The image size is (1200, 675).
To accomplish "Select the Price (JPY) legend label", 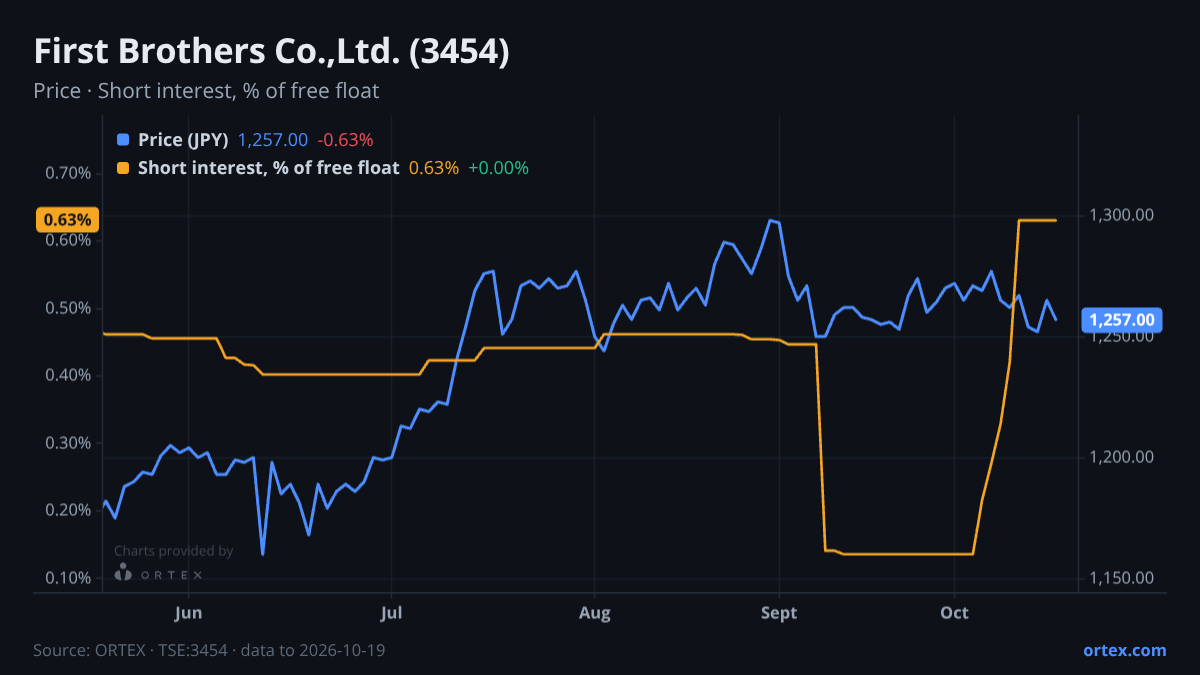I will click(x=184, y=140).
